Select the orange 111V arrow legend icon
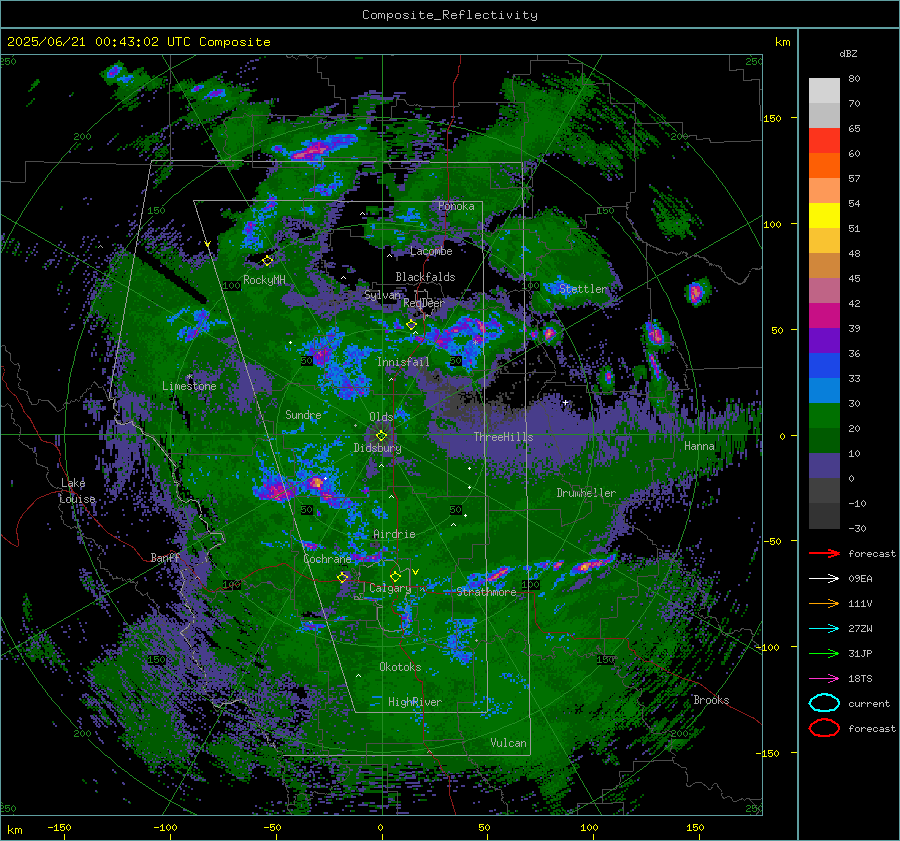 [824, 603]
